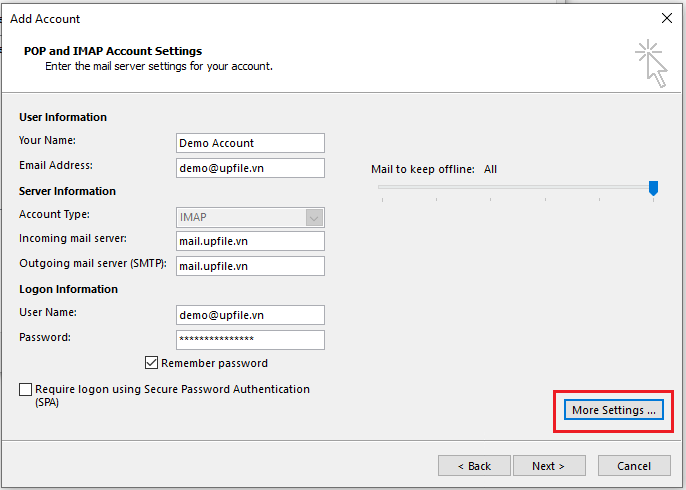This screenshot has width=686, height=490.
Task: Click the More Settings button
Action: (613, 410)
